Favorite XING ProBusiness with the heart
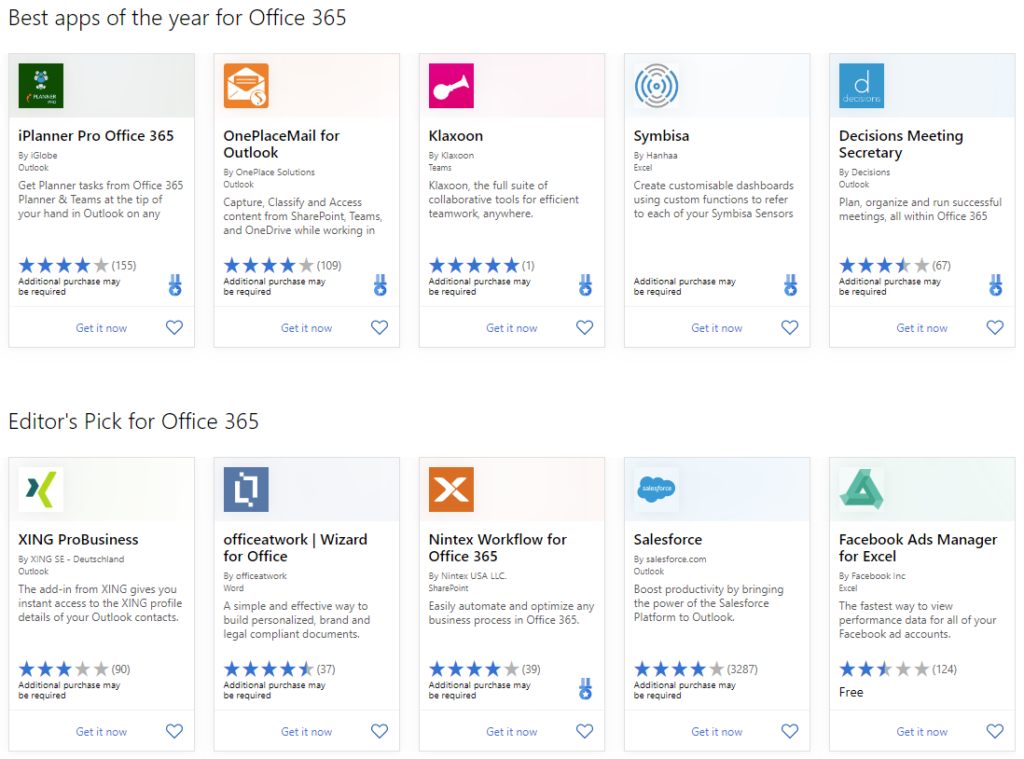Image resolution: width=1024 pixels, height=759 pixels. click(174, 731)
